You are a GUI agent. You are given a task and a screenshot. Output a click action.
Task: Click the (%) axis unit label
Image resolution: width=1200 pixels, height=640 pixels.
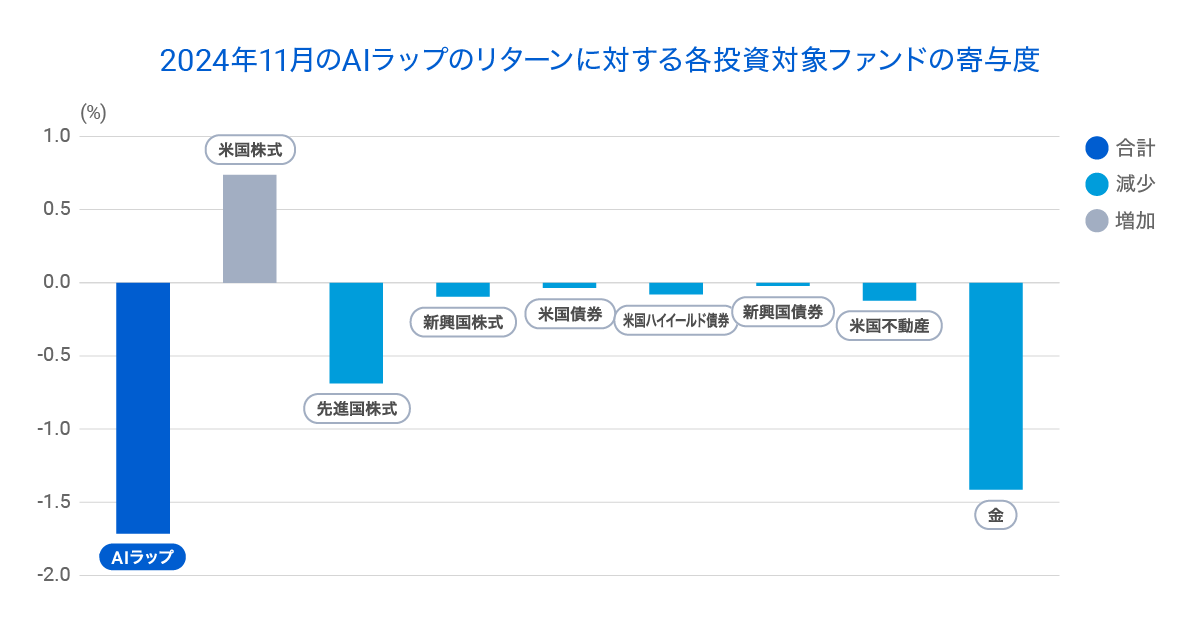93,113
